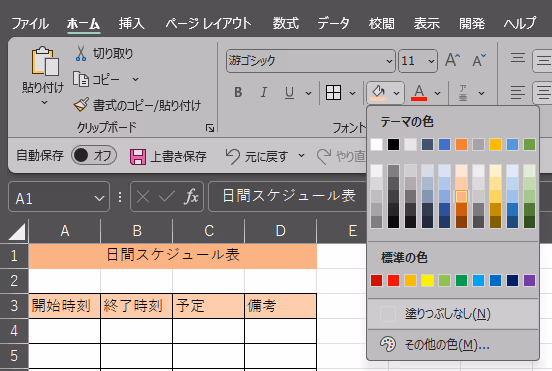The height and width of the screenshot is (371, 552).
Task: Open the font size dropdown showing 11
Action: click(x=431, y=61)
